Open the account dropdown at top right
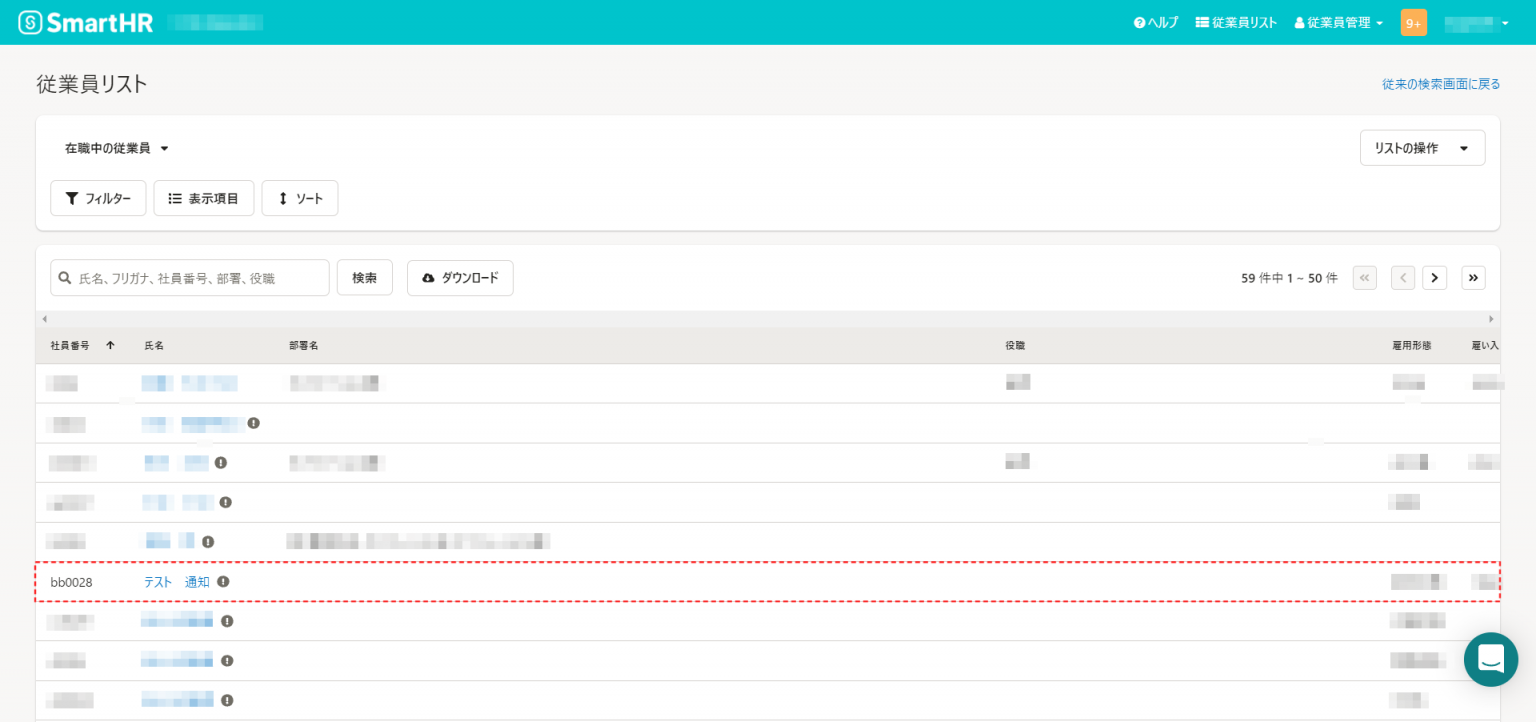The height and width of the screenshot is (722, 1536). coord(1477,22)
